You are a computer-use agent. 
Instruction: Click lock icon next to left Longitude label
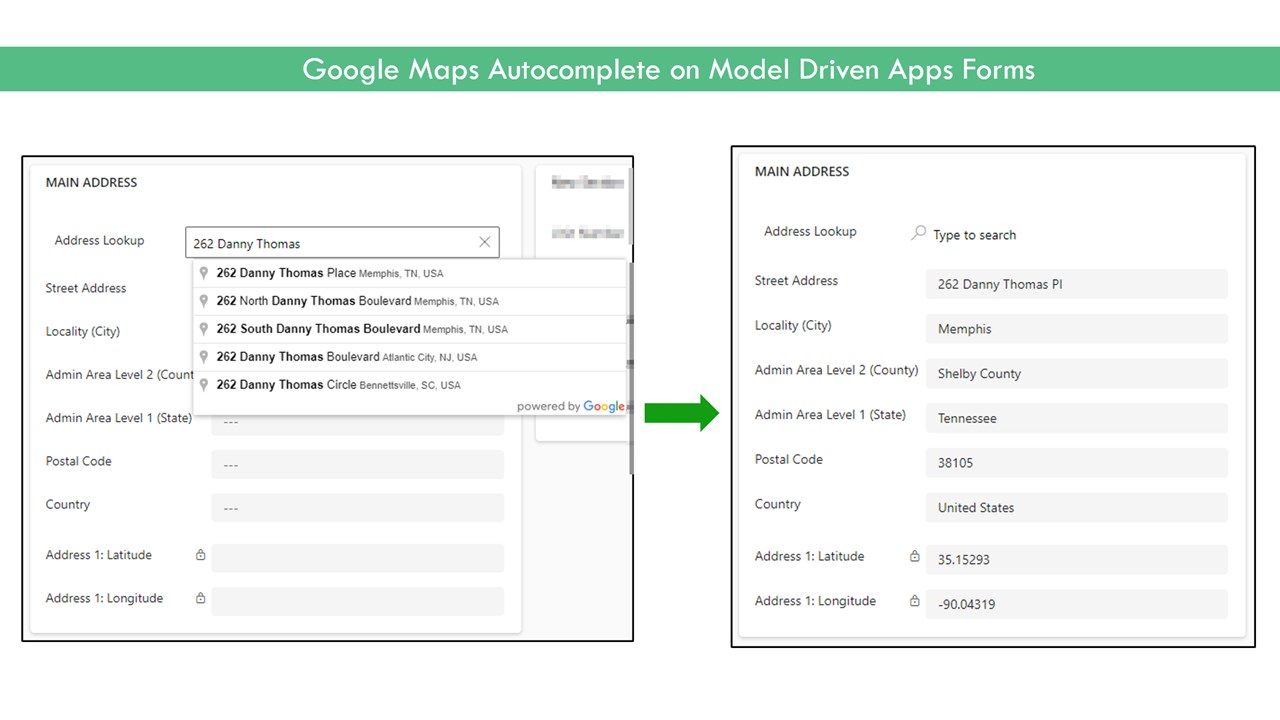pyautogui.click(x=200, y=598)
